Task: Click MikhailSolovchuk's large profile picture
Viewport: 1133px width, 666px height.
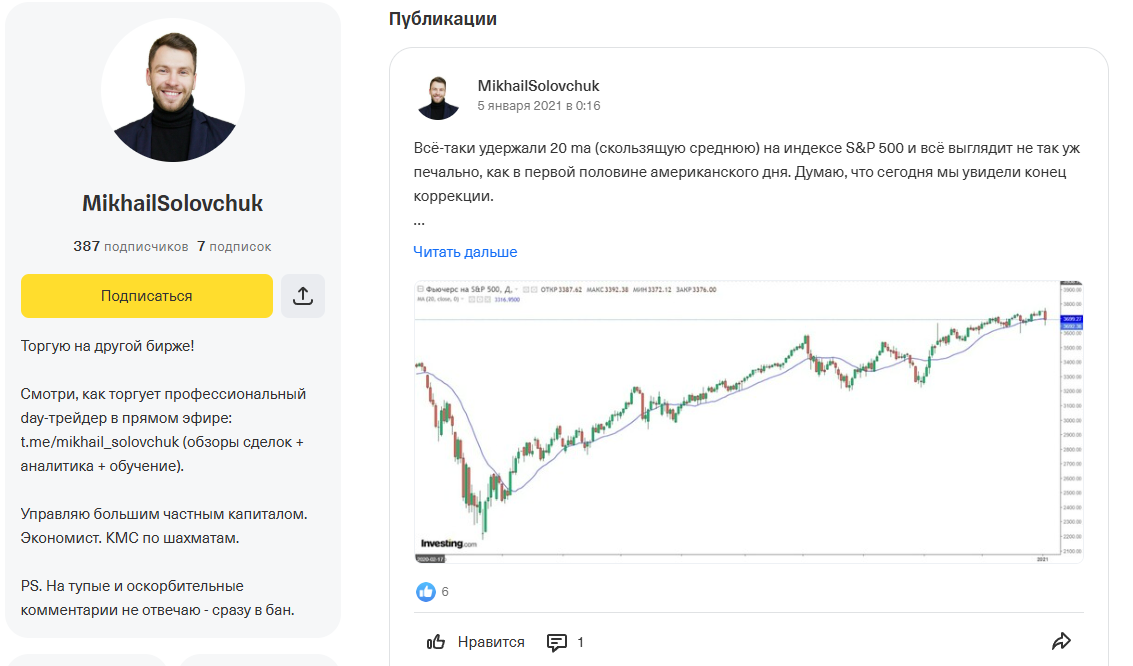Action: click(172, 90)
